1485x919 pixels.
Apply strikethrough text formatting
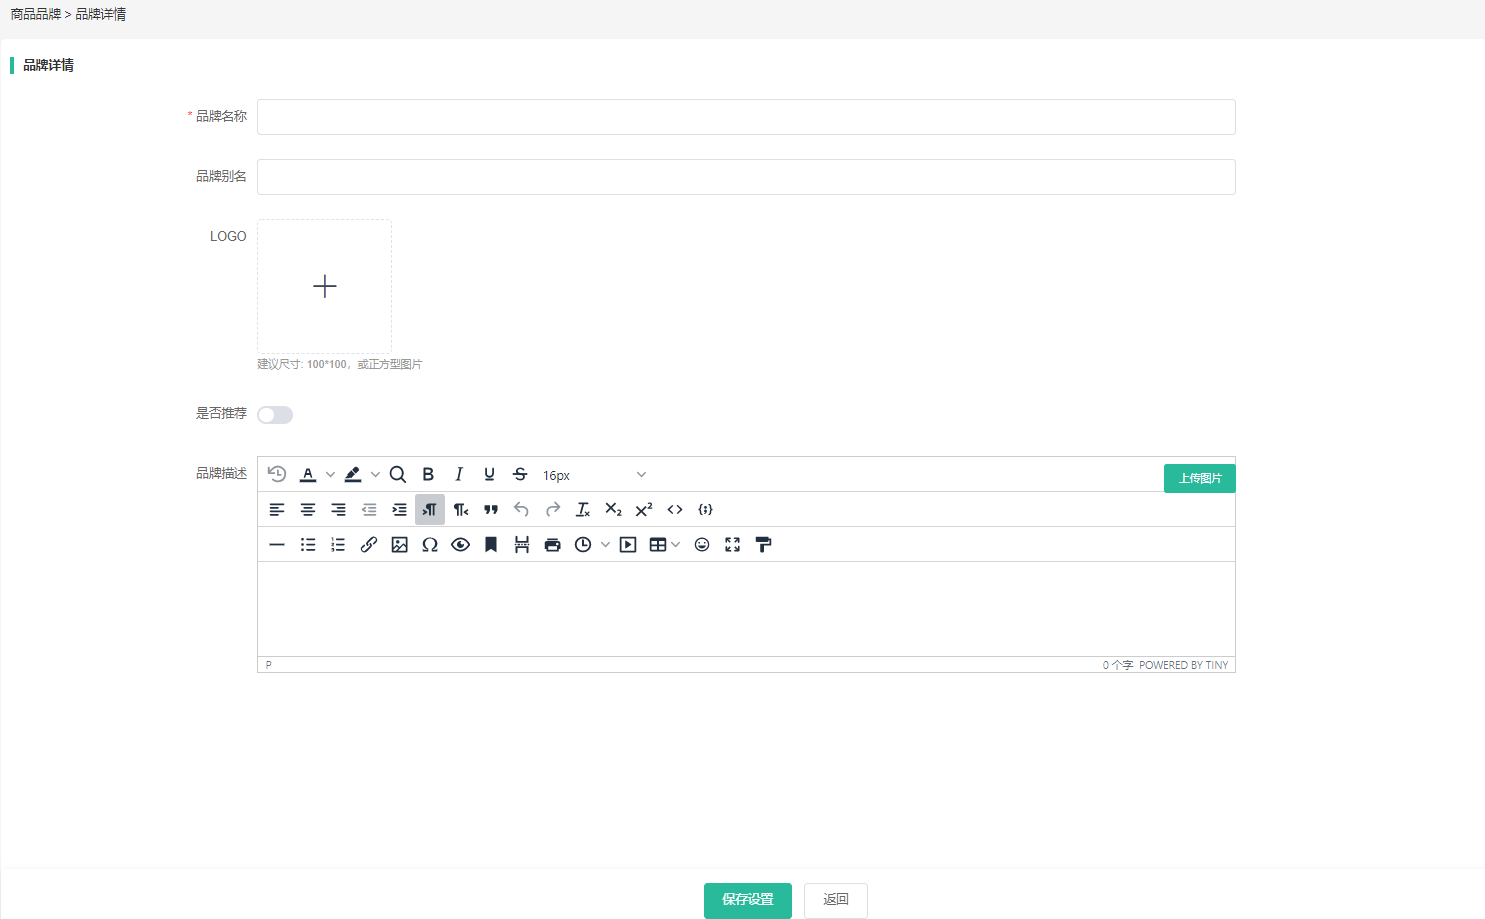tap(520, 475)
